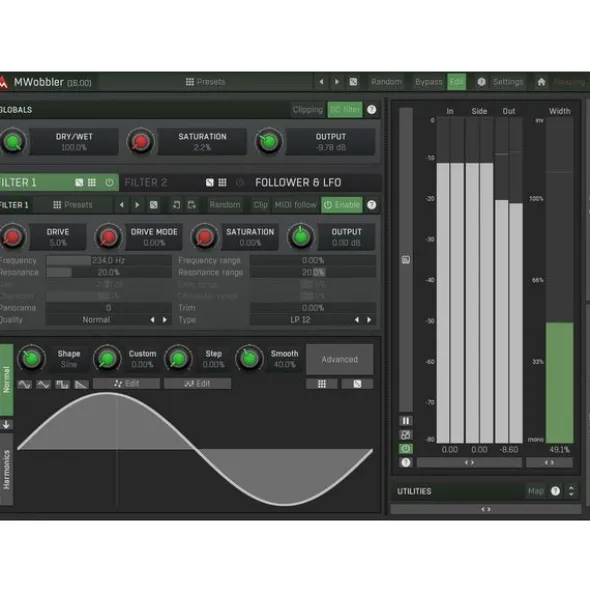Select next Quality option with right arrow

165,320
